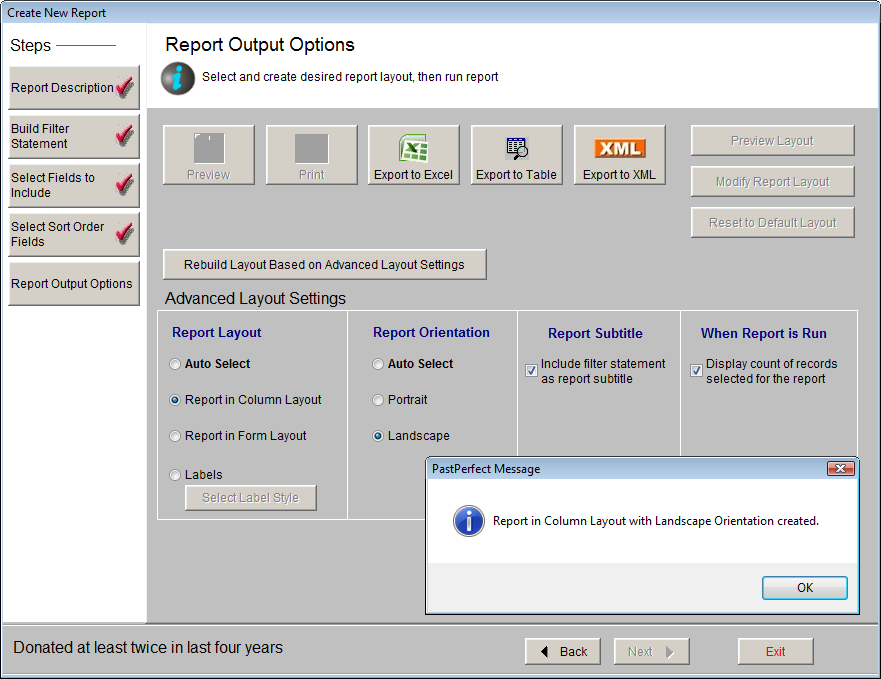Screen dimensions: 881x679
Task: Click Rebuild Layout Based on Advanced Layout Settings
Action: (x=324, y=264)
